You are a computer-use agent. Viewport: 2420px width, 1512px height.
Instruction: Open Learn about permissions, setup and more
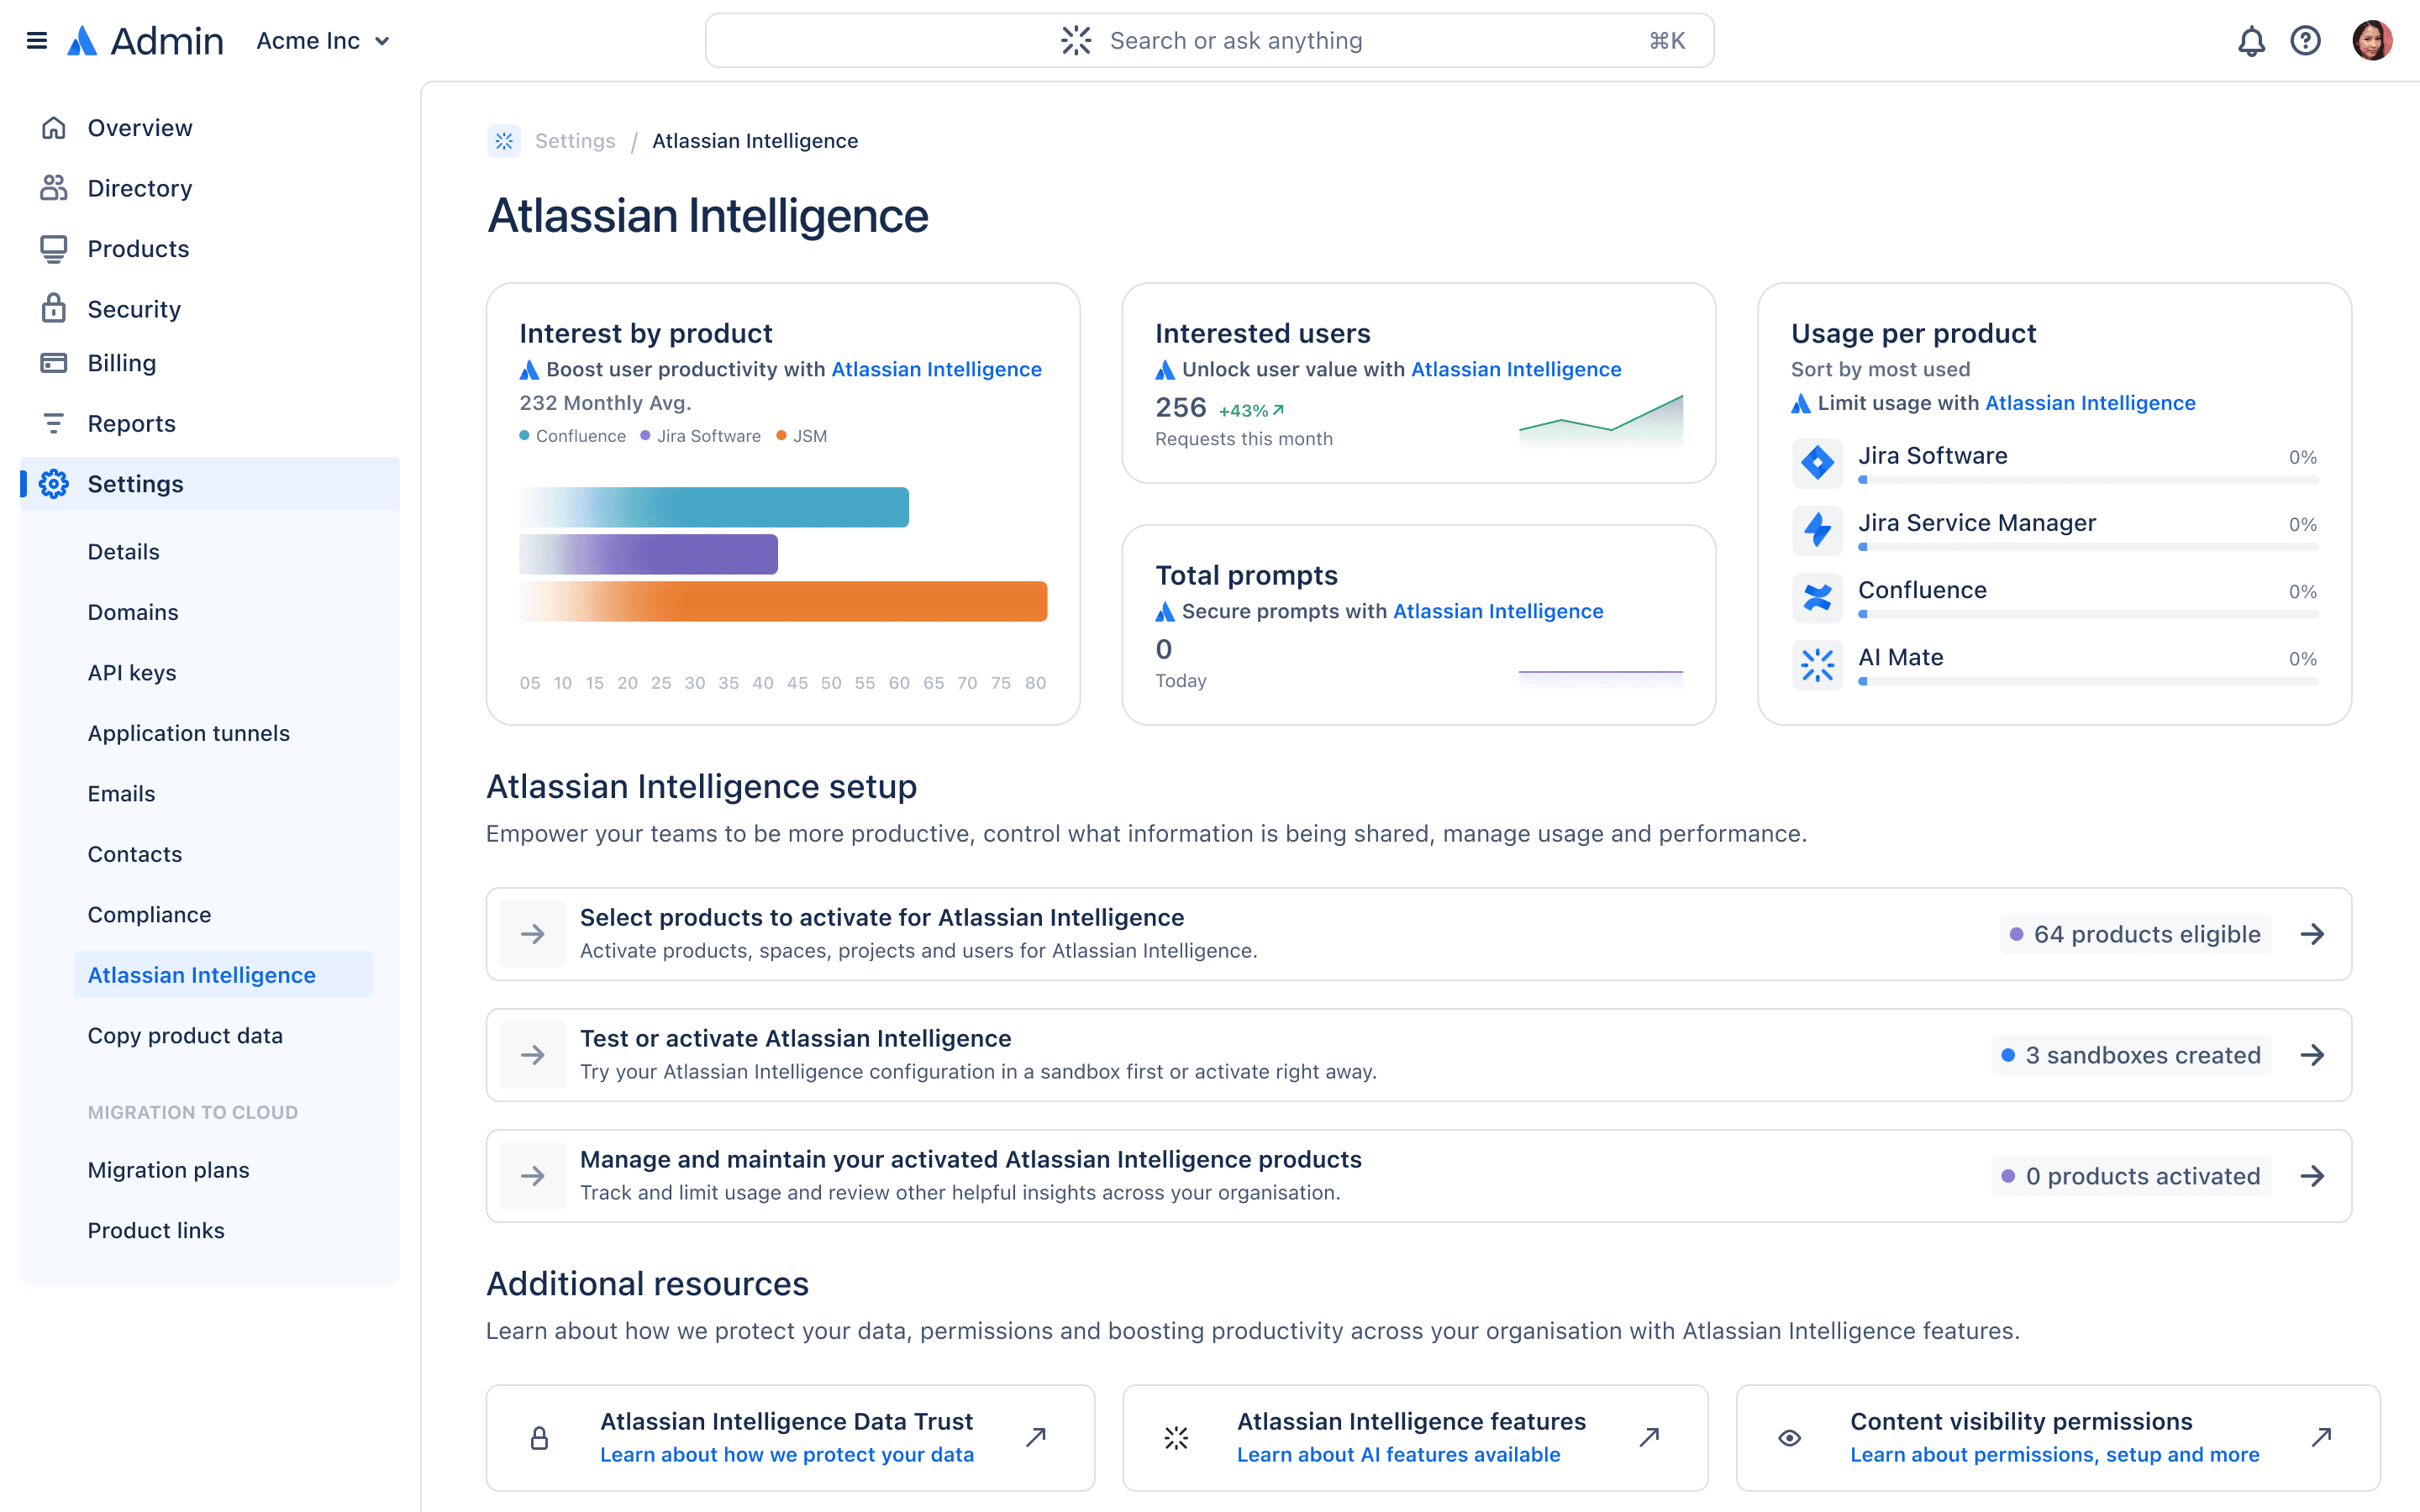click(x=2054, y=1455)
